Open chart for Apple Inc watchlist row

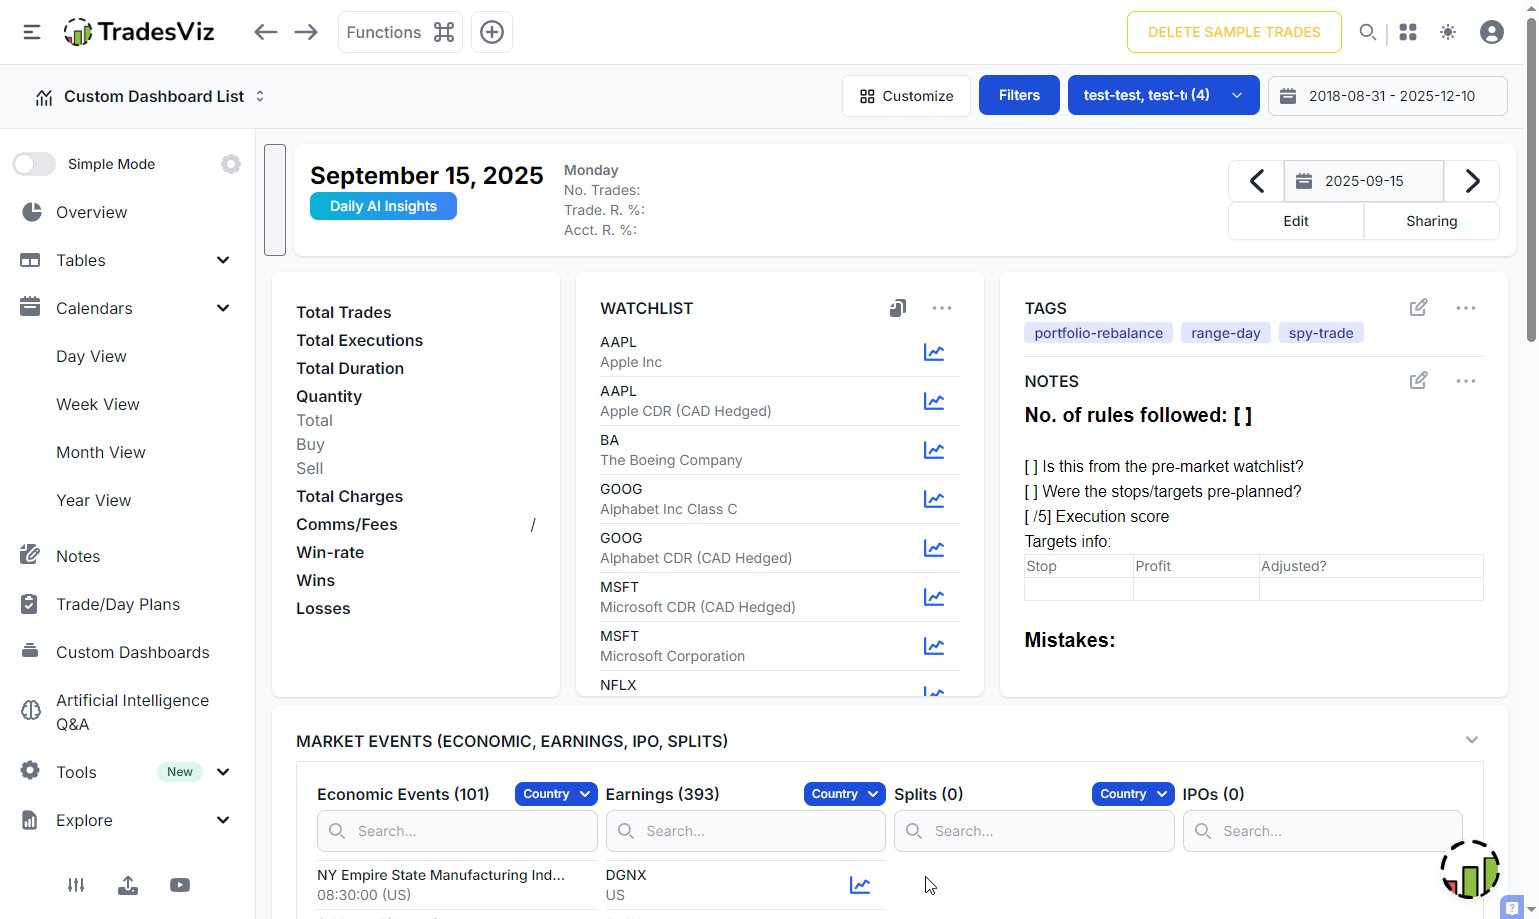(934, 352)
